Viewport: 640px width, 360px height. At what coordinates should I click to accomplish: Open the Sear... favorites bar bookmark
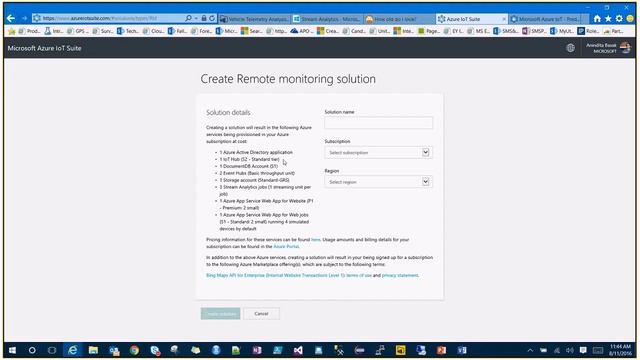pyautogui.click(x=252, y=31)
